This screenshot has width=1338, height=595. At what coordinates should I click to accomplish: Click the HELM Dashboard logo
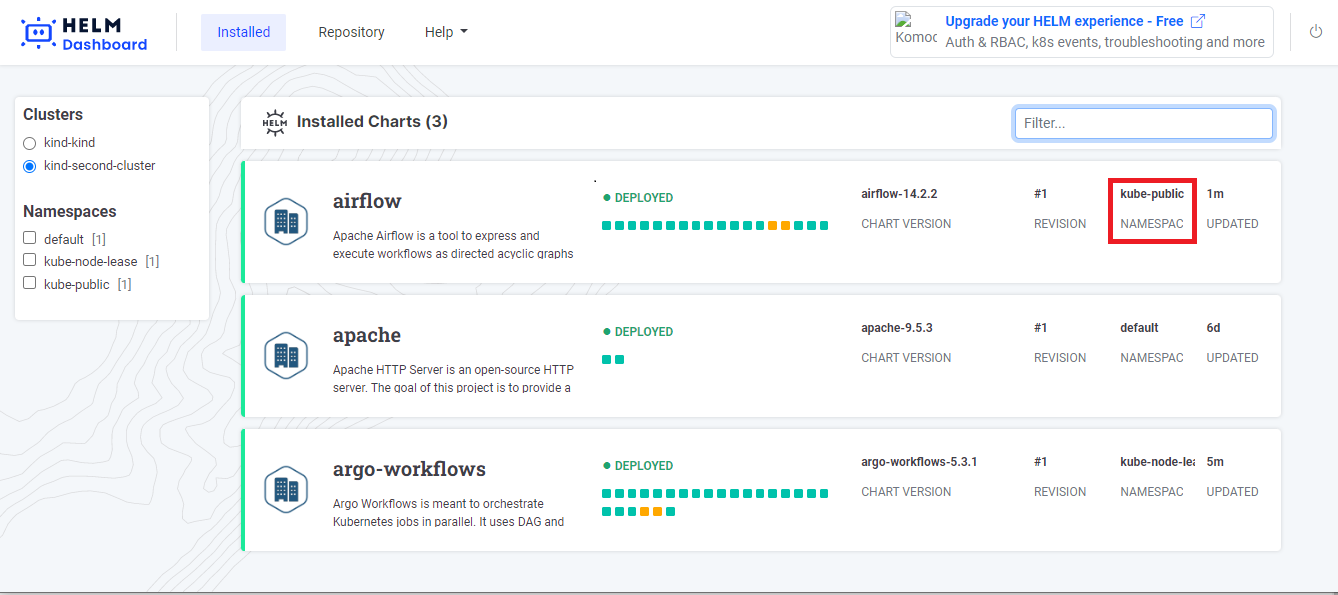tap(84, 33)
